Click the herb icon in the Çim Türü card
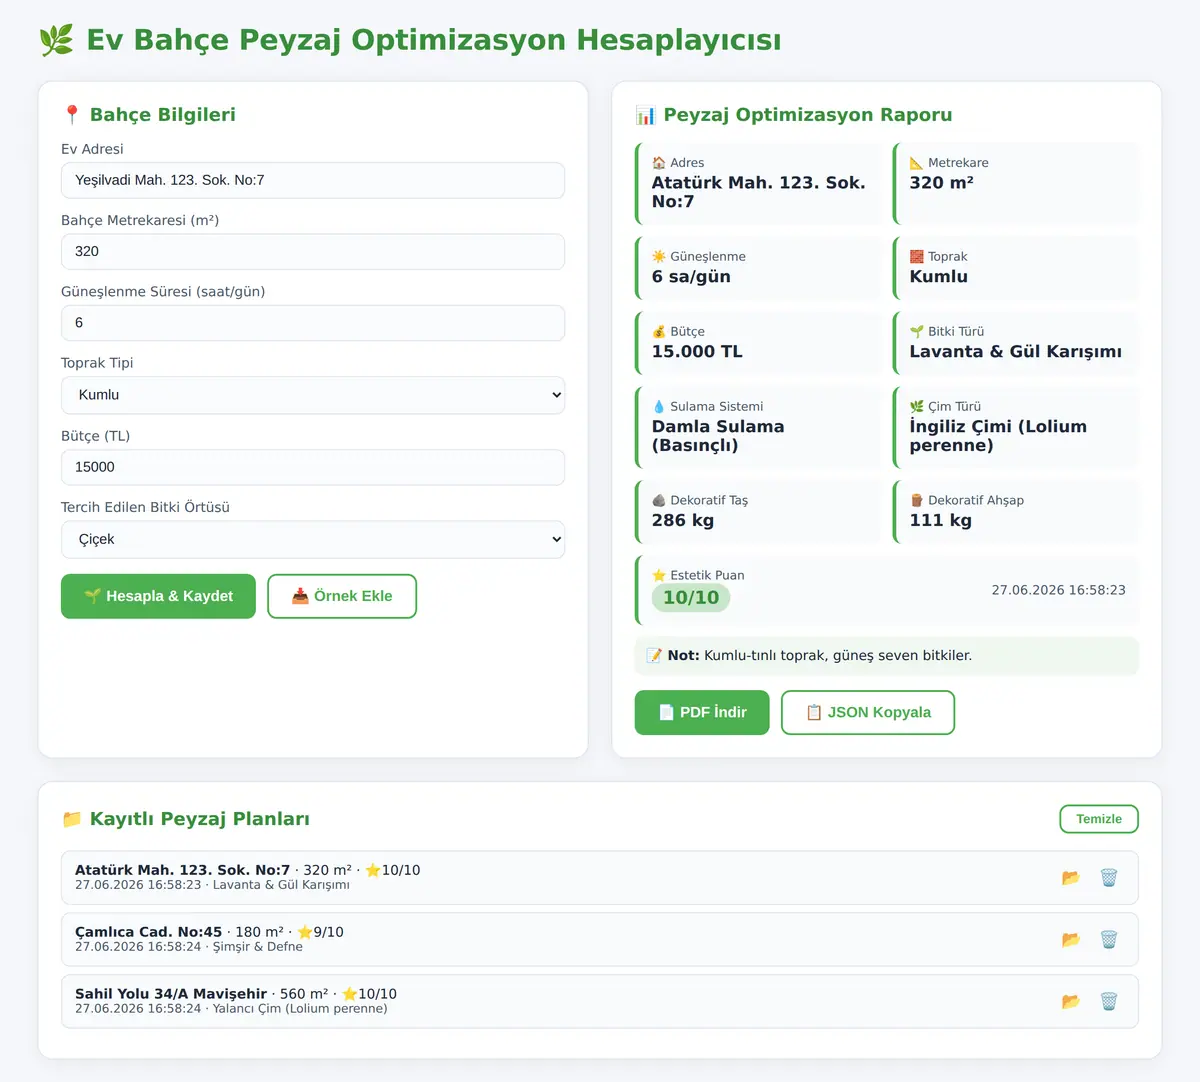The width and height of the screenshot is (1200, 1082). coord(916,407)
